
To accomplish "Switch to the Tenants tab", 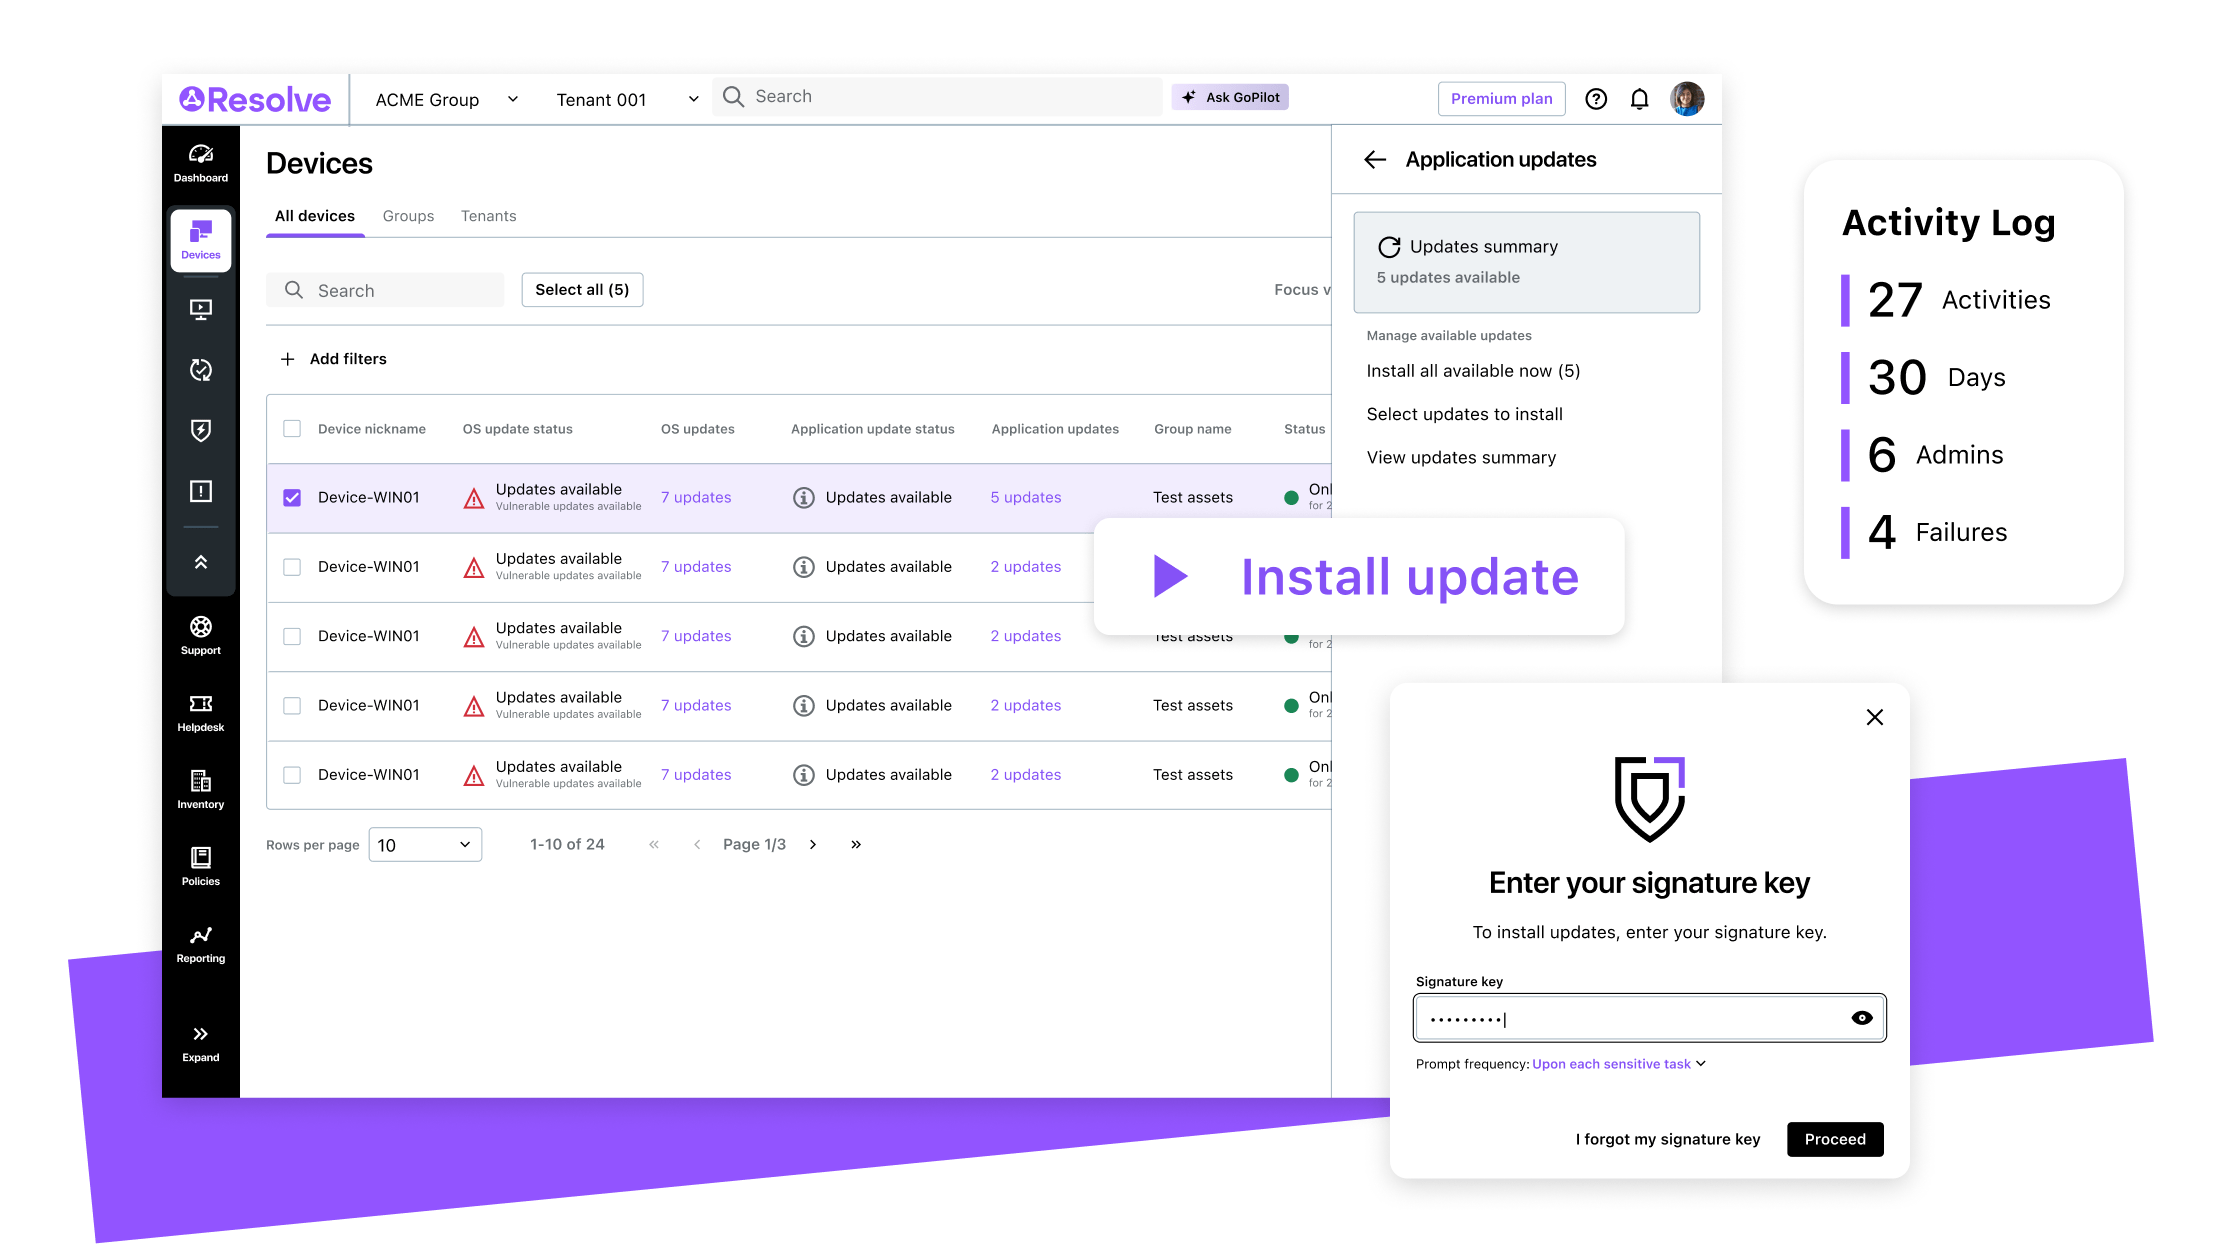I will click(x=488, y=215).
